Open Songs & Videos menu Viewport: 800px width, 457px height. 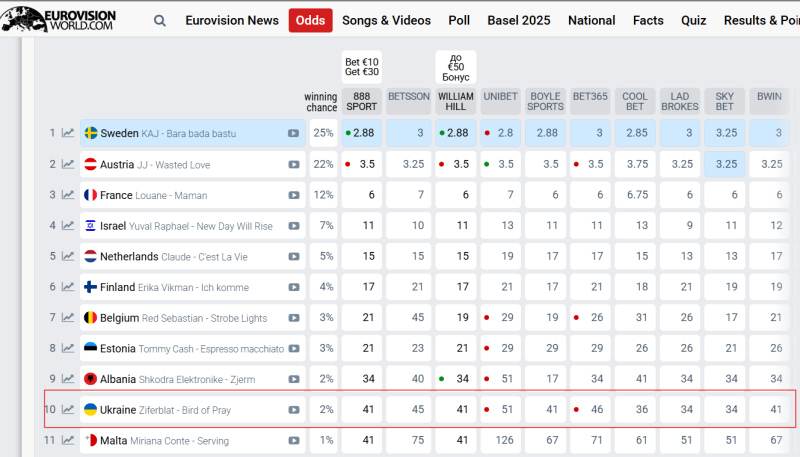pos(386,20)
